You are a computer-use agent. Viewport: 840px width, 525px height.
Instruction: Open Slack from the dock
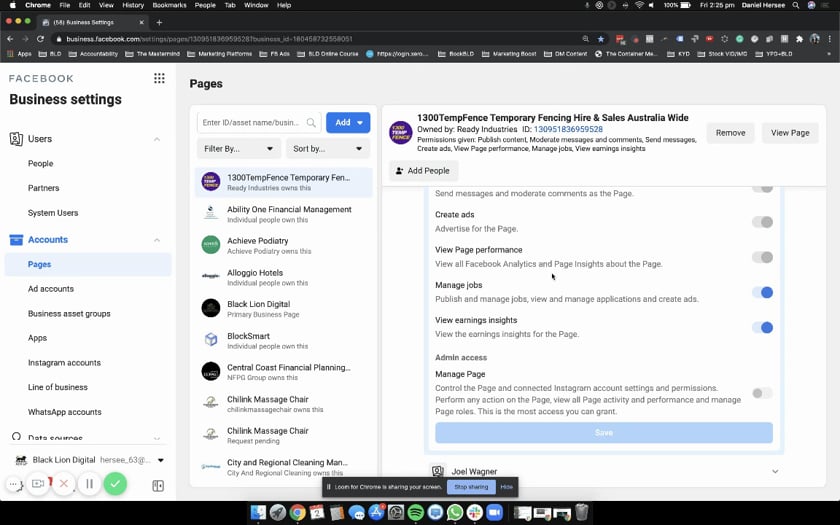pyautogui.click(x=474, y=513)
